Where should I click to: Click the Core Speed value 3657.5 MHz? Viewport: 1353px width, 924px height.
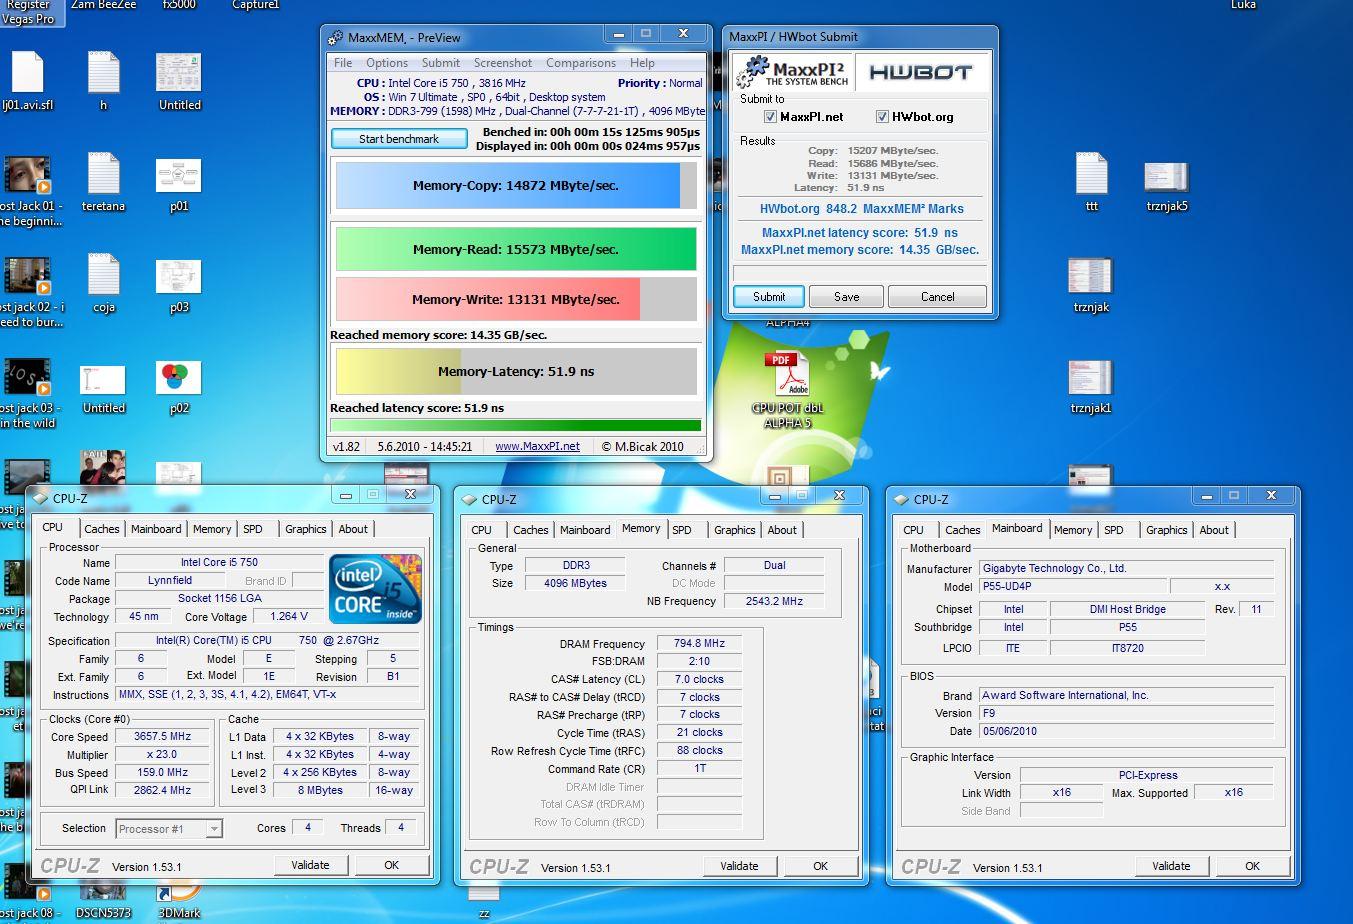pos(162,736)
